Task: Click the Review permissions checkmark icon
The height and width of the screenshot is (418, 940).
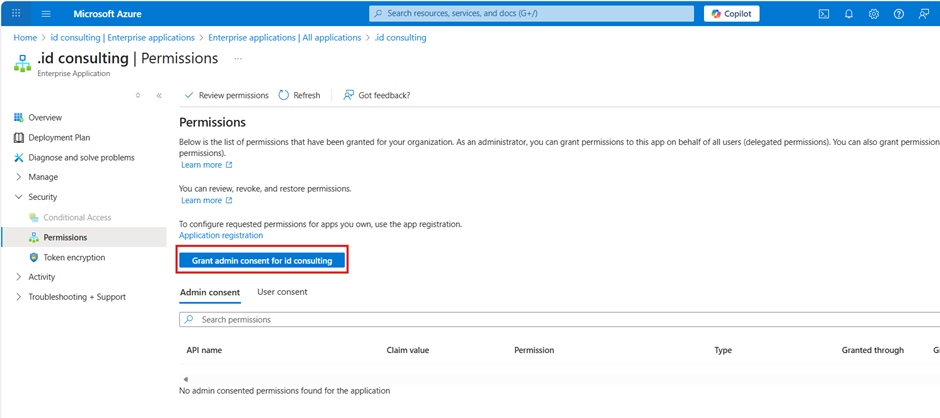Action: (189, 95)
